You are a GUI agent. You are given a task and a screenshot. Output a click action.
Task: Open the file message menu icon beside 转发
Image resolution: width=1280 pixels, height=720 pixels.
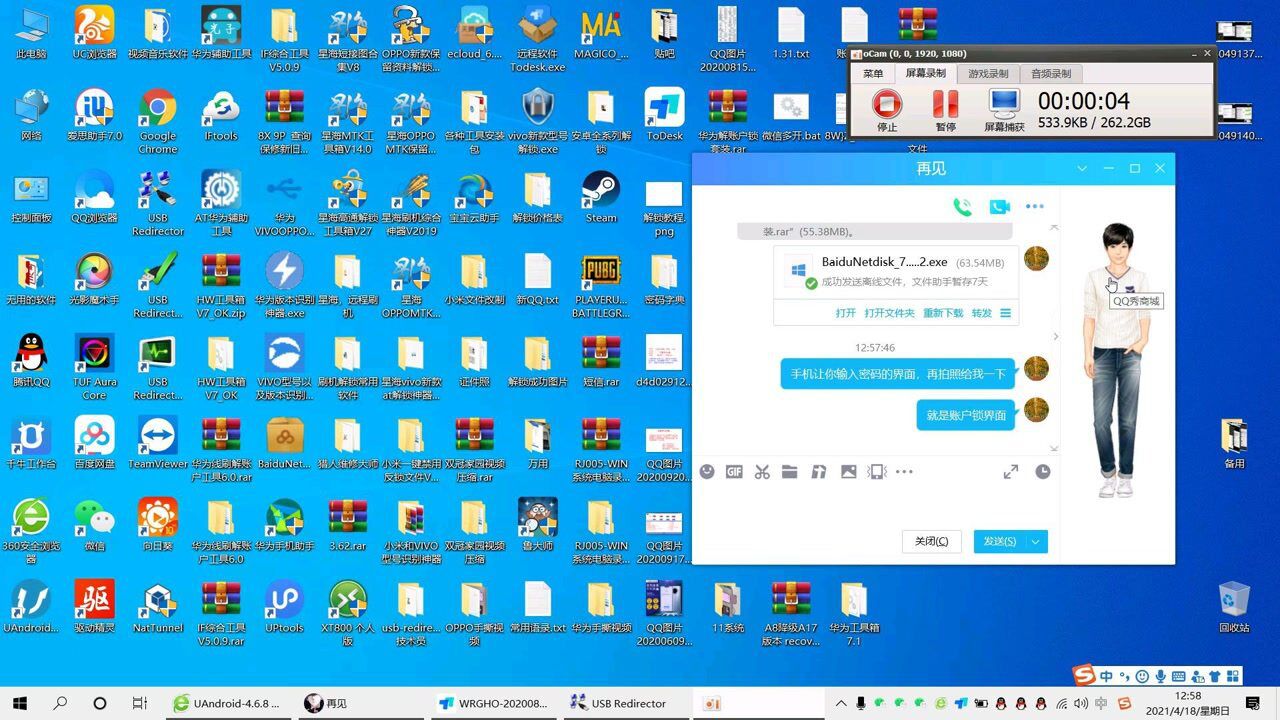[x=1005, y=313]
